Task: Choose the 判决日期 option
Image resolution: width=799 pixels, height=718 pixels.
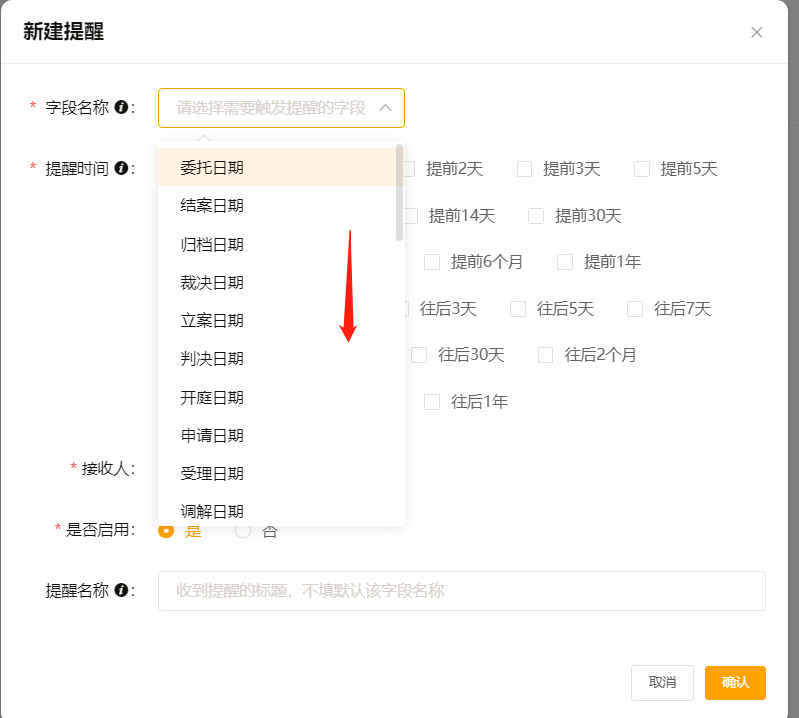Action: coord(212,358)
